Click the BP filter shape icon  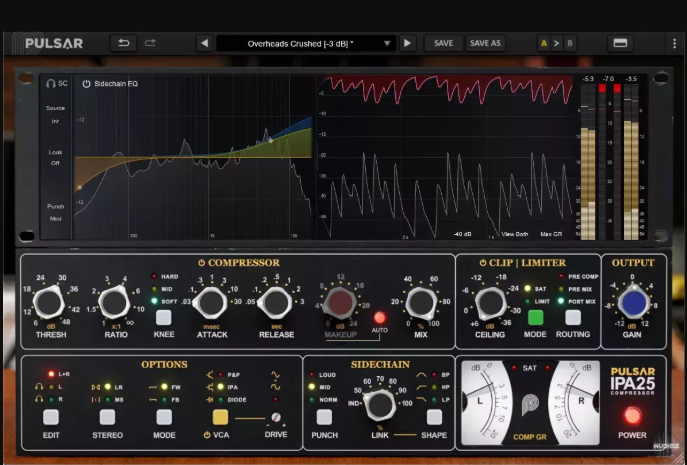pyautogui.click(x=421, y=375)
